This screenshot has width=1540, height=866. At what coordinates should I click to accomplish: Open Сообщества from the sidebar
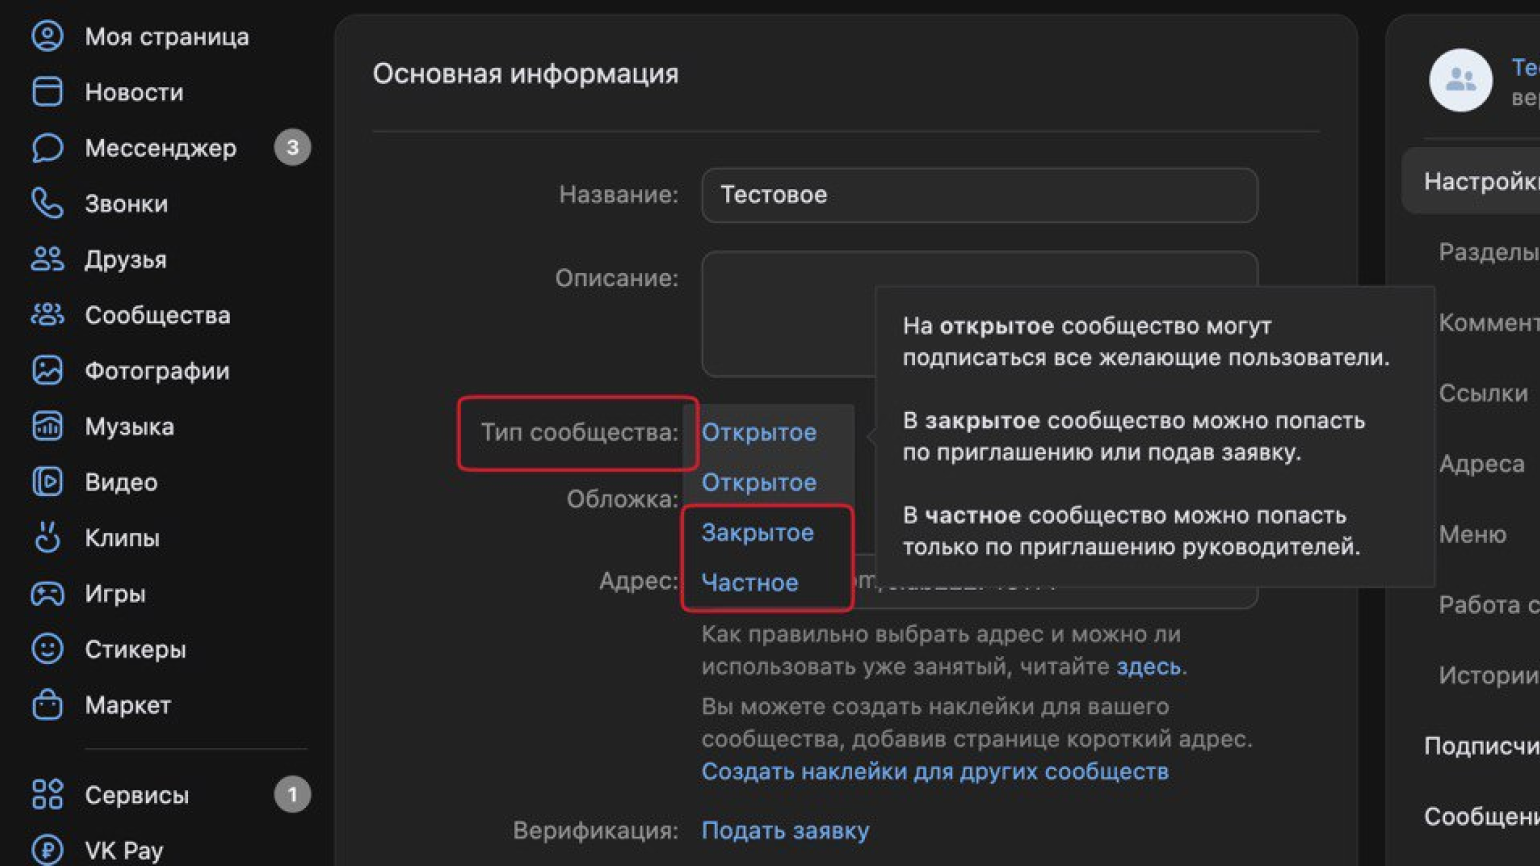click(158, 315)
